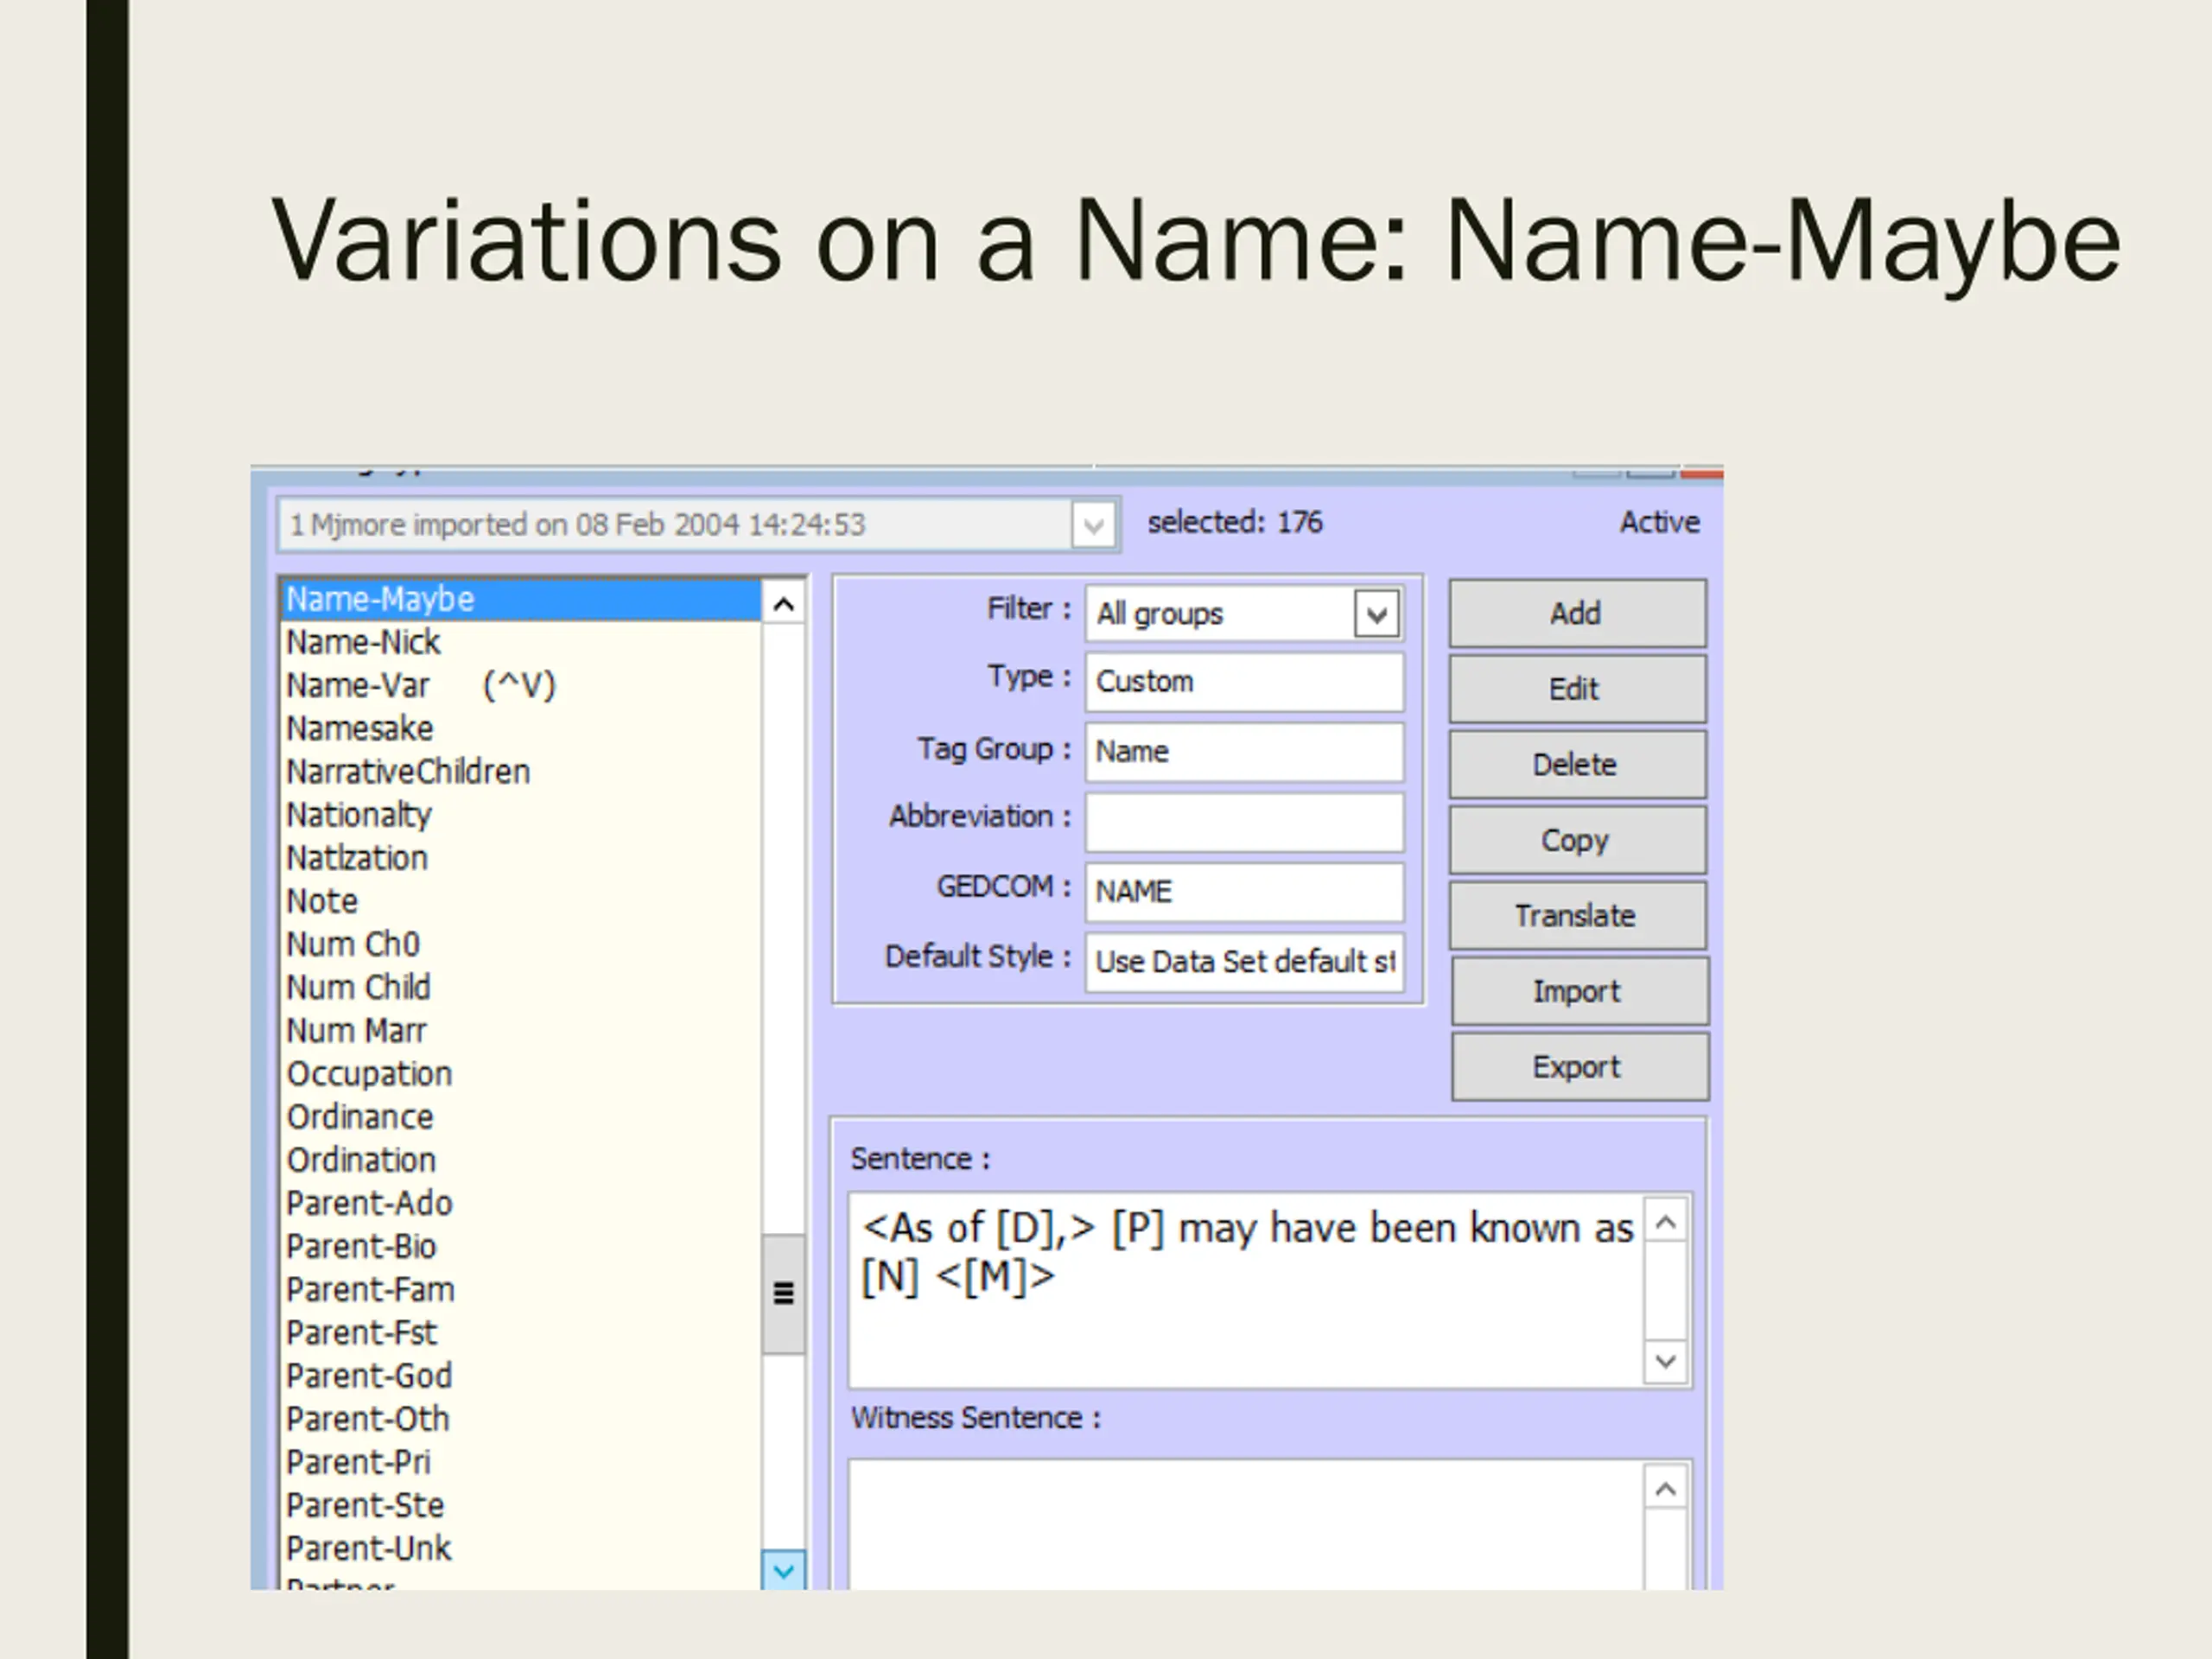2212x1659 pixels.
Task: Expand the data set dropdown arrow
Action: click(x=1093, y=525)
